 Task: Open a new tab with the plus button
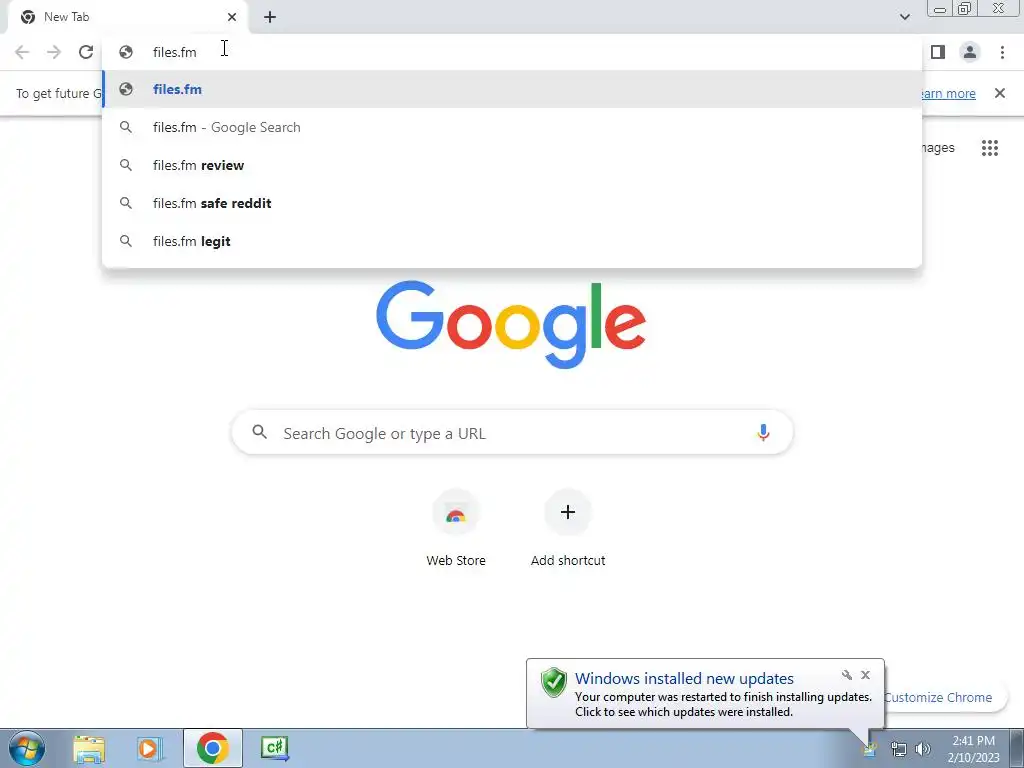click(270, 17)
